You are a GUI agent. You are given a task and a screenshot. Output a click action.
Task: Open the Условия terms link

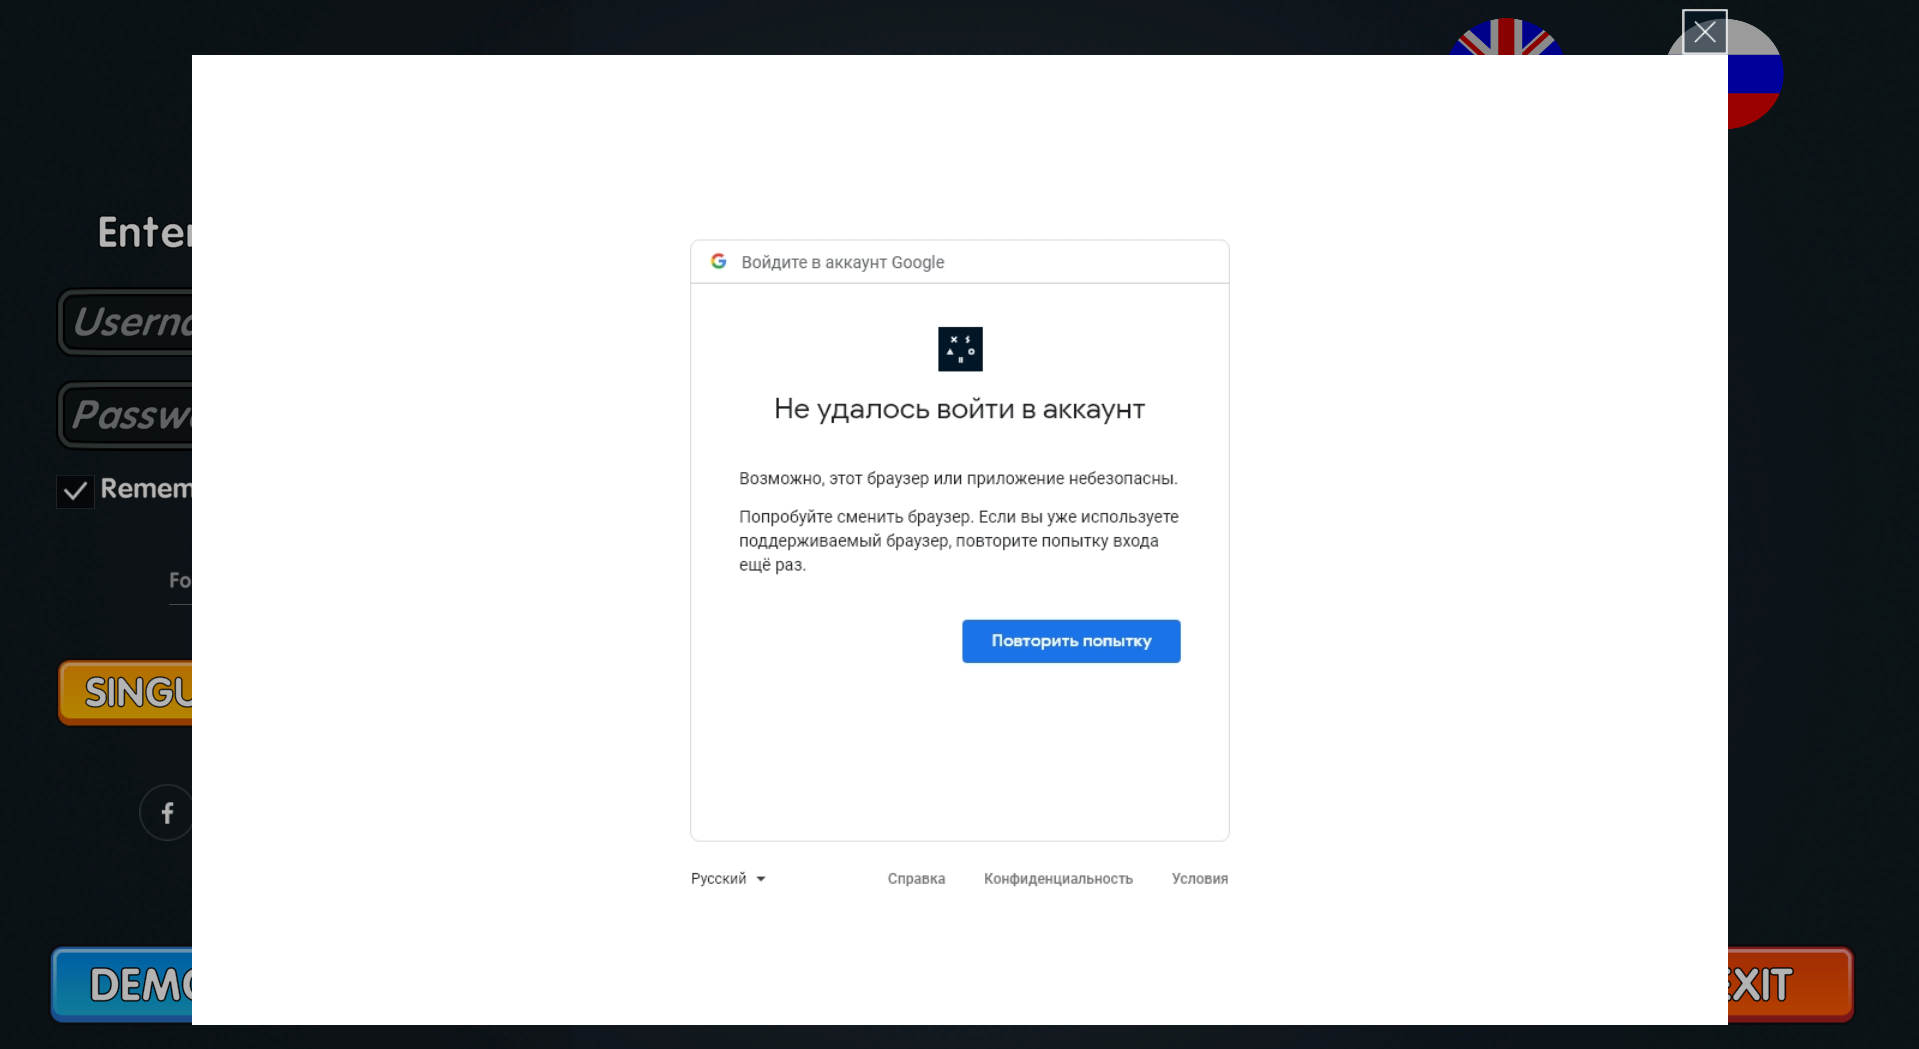[1200, 879]
